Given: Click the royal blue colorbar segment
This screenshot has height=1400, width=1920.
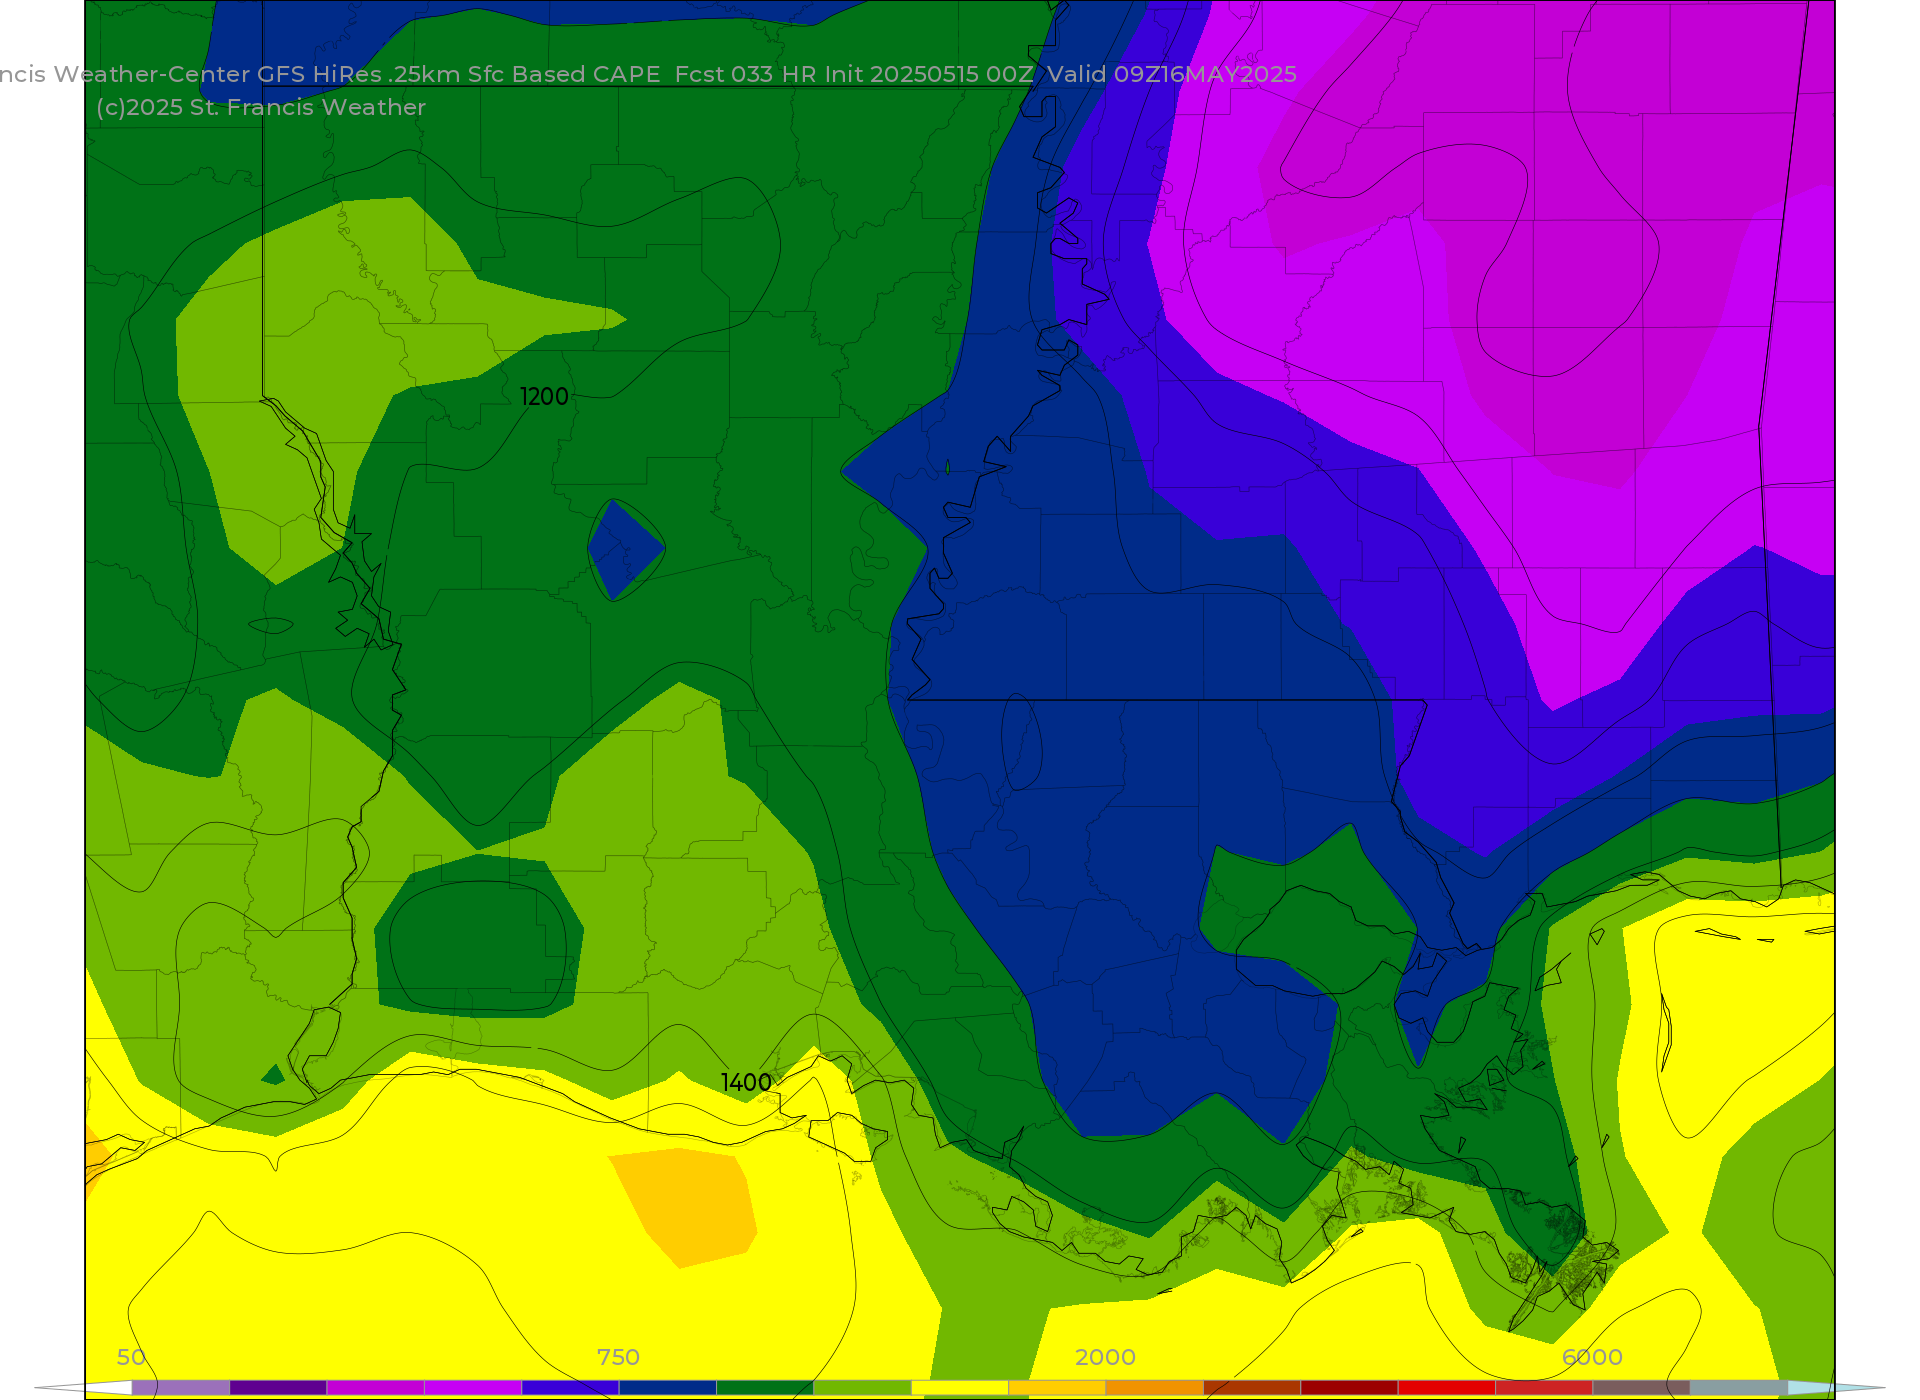Looking at the screenshot, I should (x=570, y=1388).
